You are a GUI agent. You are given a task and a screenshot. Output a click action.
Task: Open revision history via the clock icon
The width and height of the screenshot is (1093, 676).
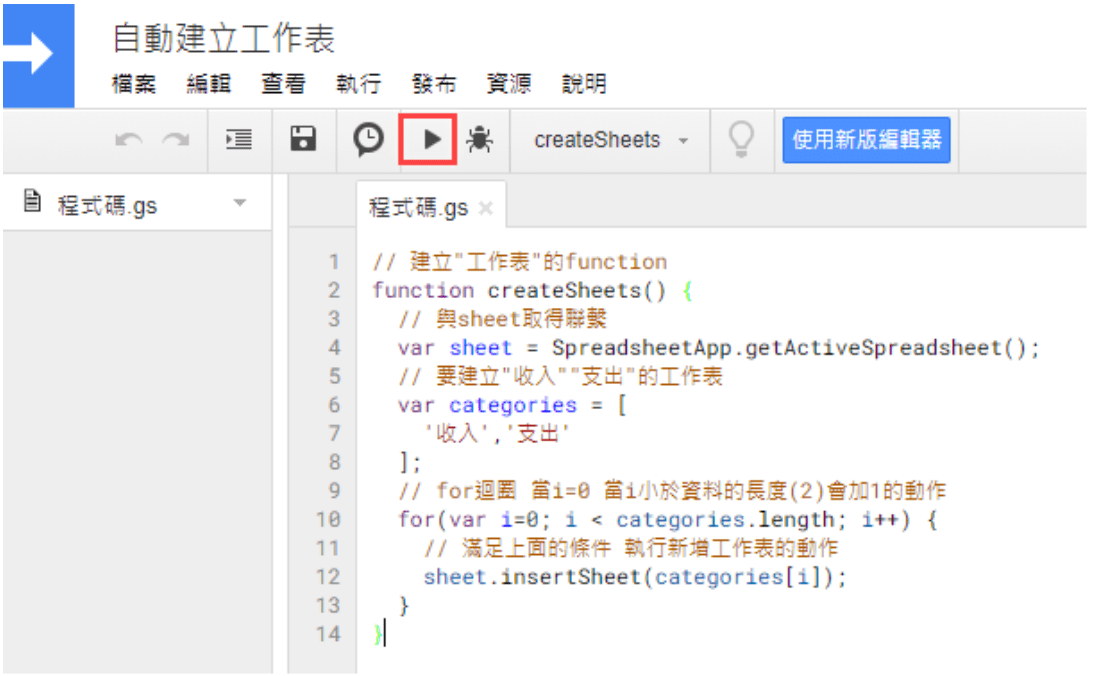367,140
